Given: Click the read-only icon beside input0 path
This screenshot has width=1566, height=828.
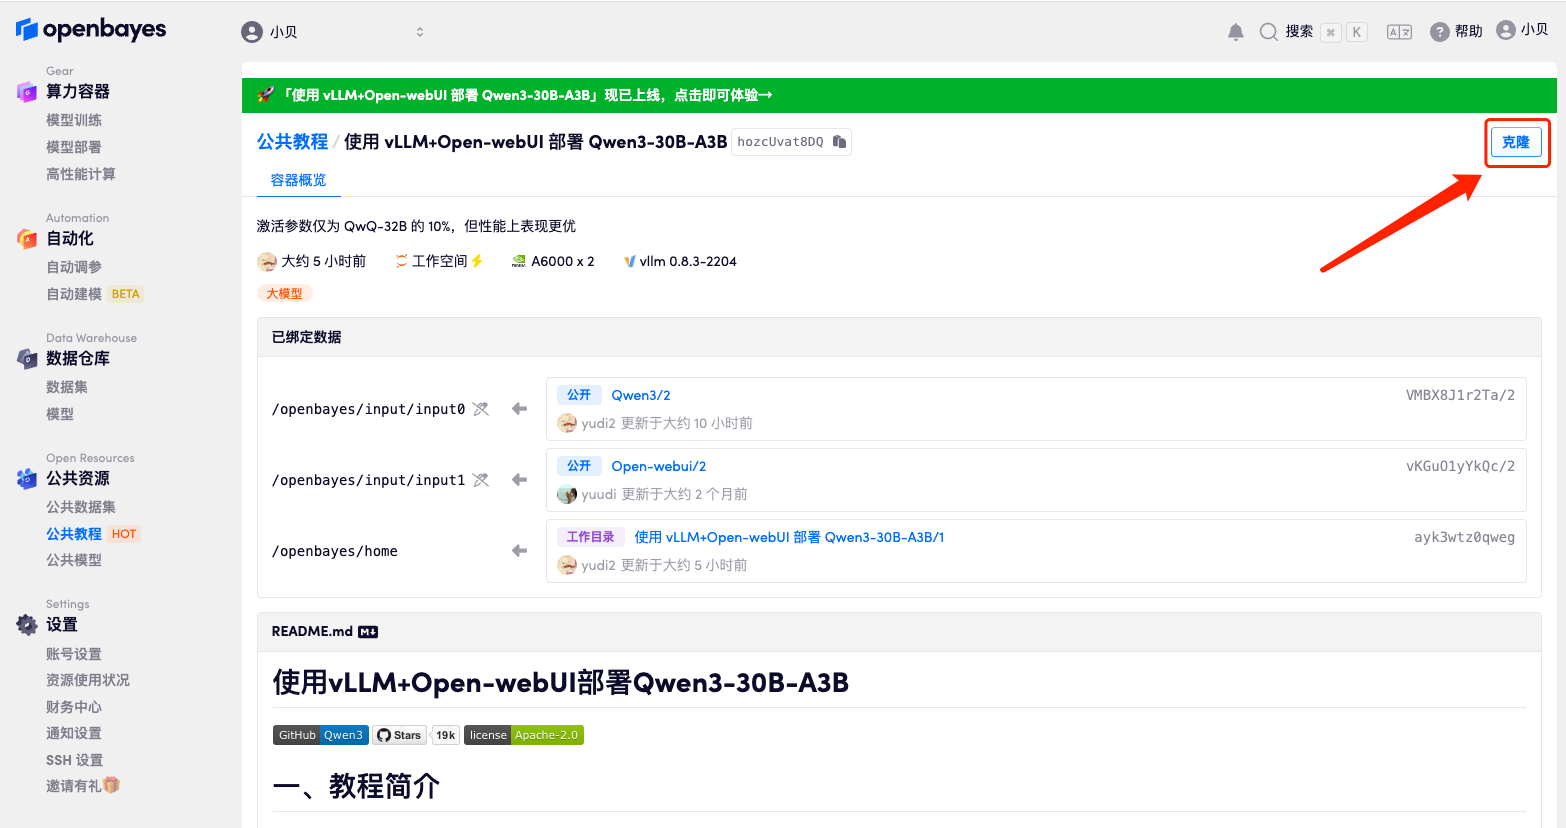Looking at the screenshot, I should [481, 409].
